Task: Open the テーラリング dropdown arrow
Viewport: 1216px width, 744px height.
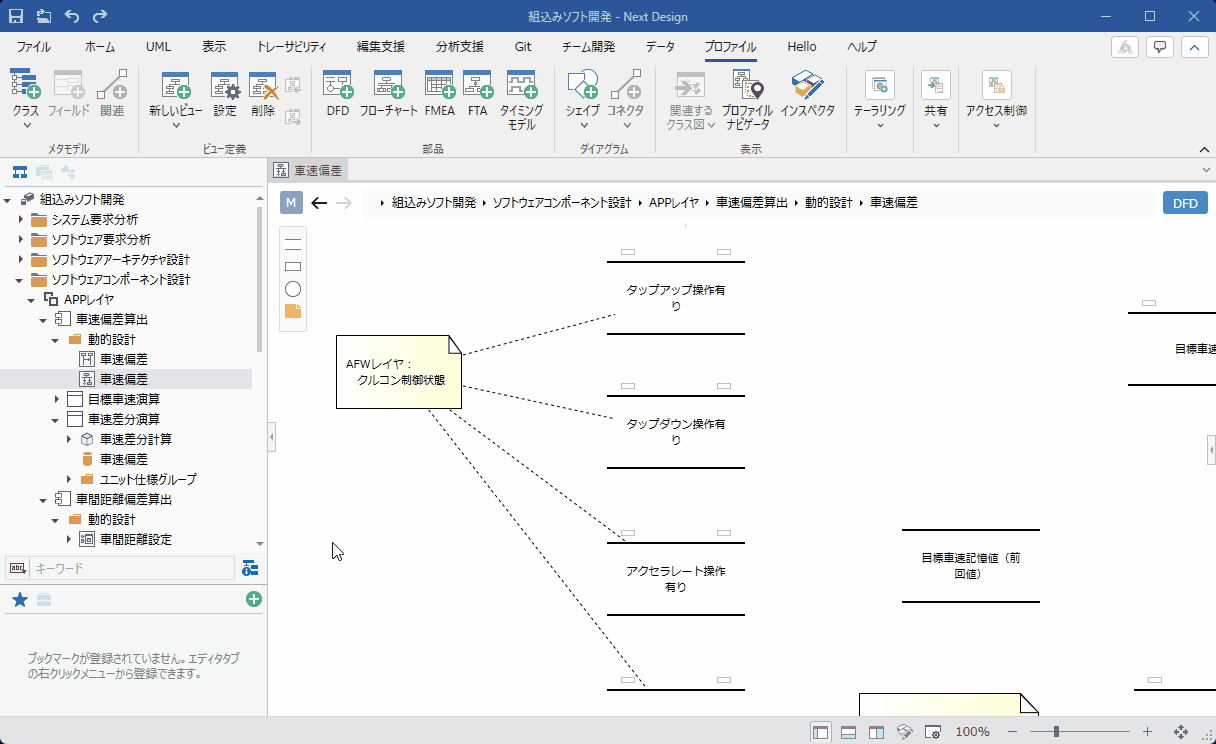Action: [x=880, y=126]
